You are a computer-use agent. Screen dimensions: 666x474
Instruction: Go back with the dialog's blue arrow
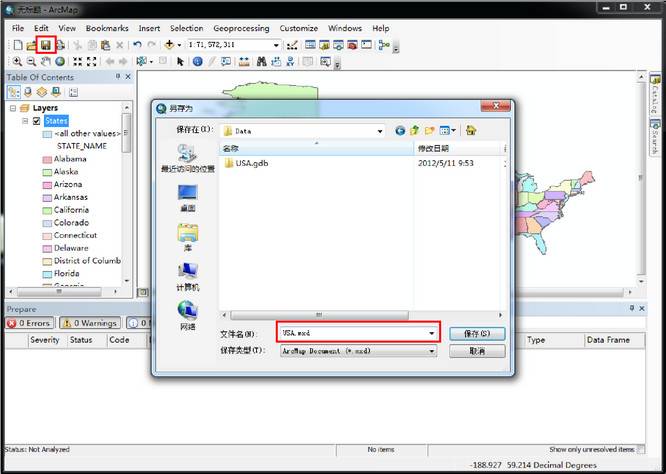pos(400,131)
